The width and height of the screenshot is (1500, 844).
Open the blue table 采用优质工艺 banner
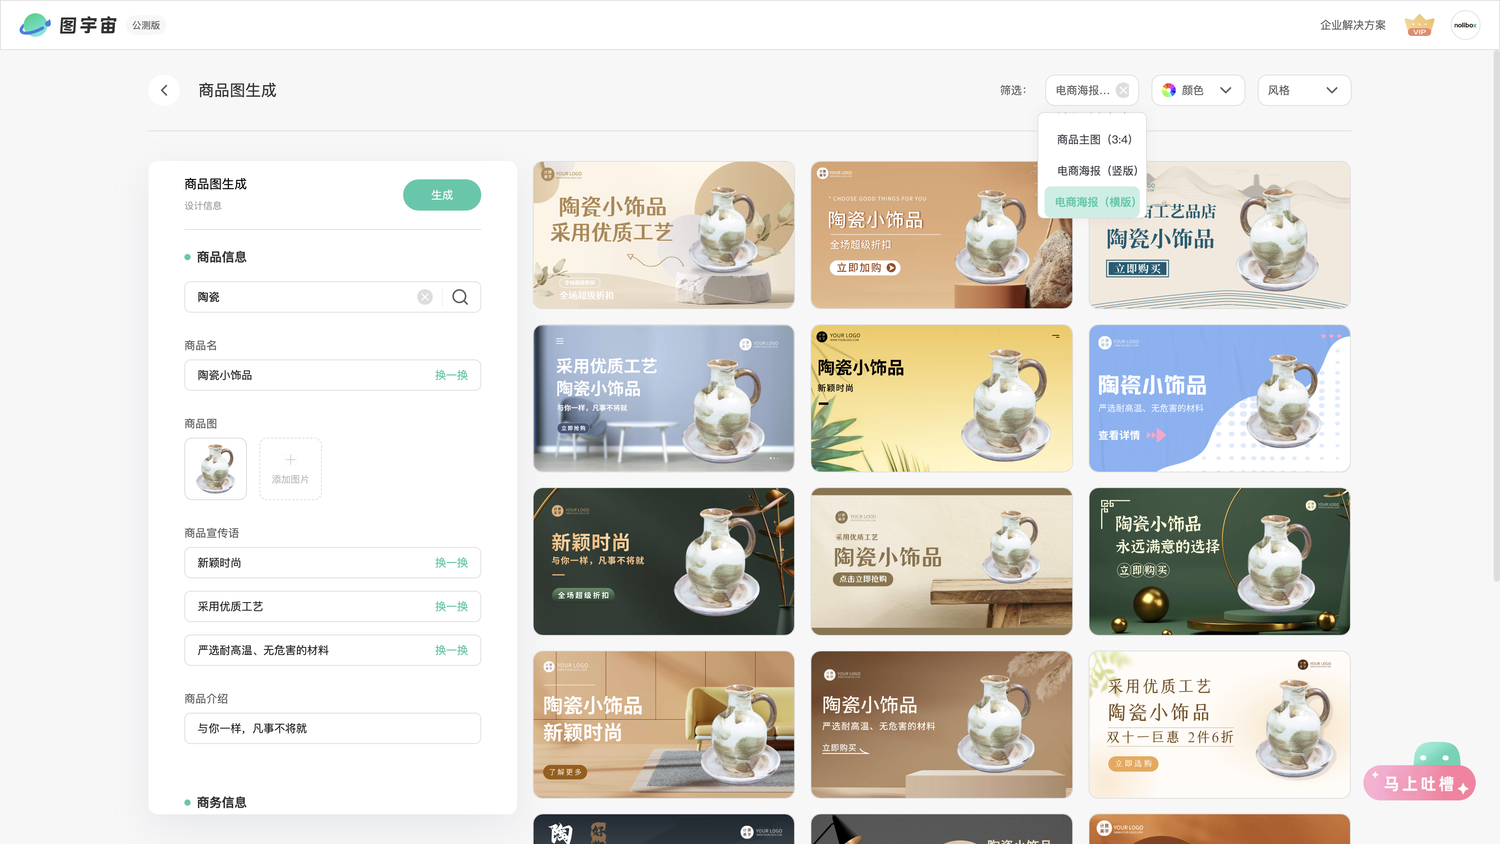click(664, 398)
